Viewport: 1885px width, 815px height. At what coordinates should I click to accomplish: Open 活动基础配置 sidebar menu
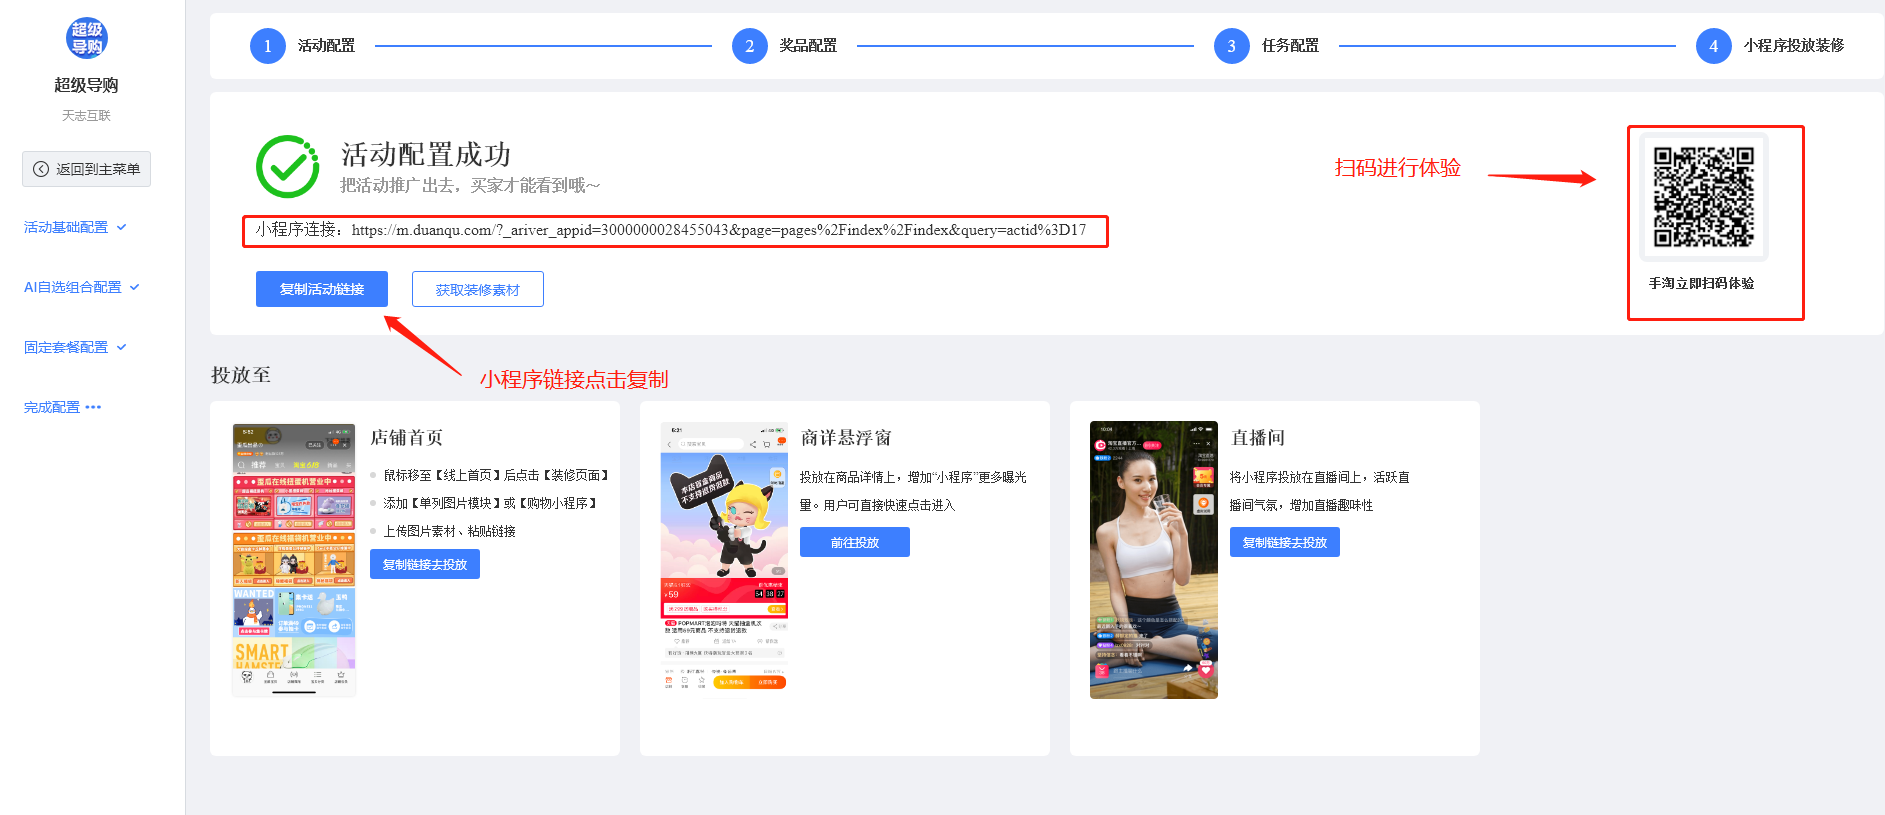tap(66, 227)
